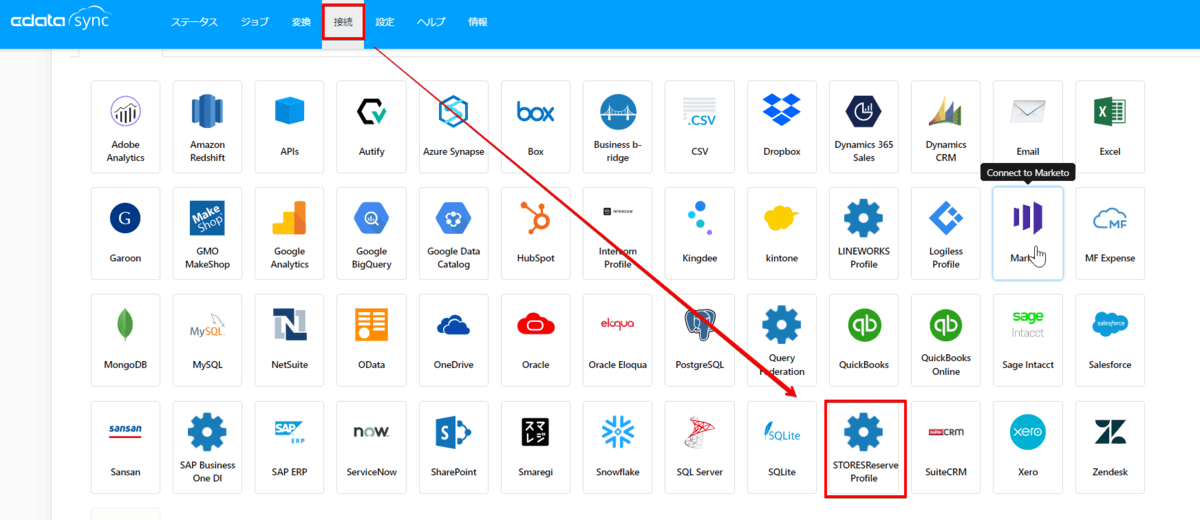Viewport: 1200px width, 520px height.
Task: Open the SQL Server connector
Action: (699, 447)
